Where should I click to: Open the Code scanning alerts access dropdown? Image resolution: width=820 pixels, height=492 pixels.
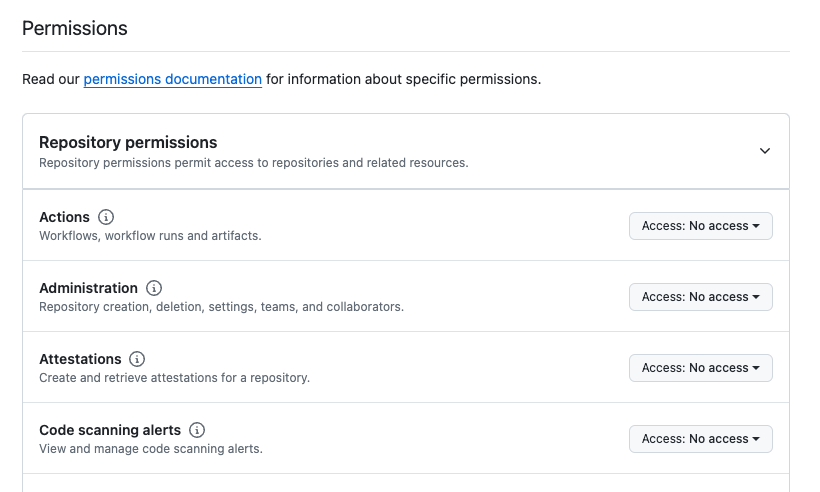coord(700,439)
